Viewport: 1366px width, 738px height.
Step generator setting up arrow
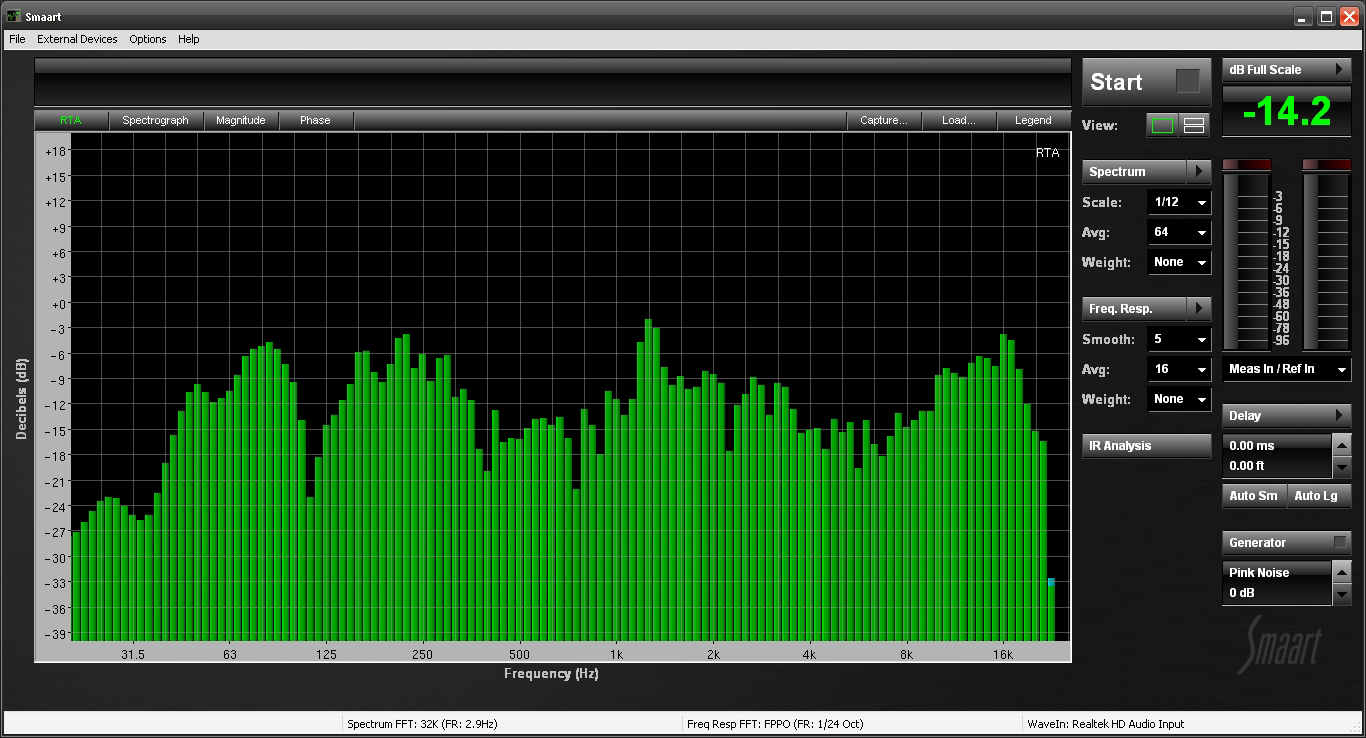[1342, 572]
